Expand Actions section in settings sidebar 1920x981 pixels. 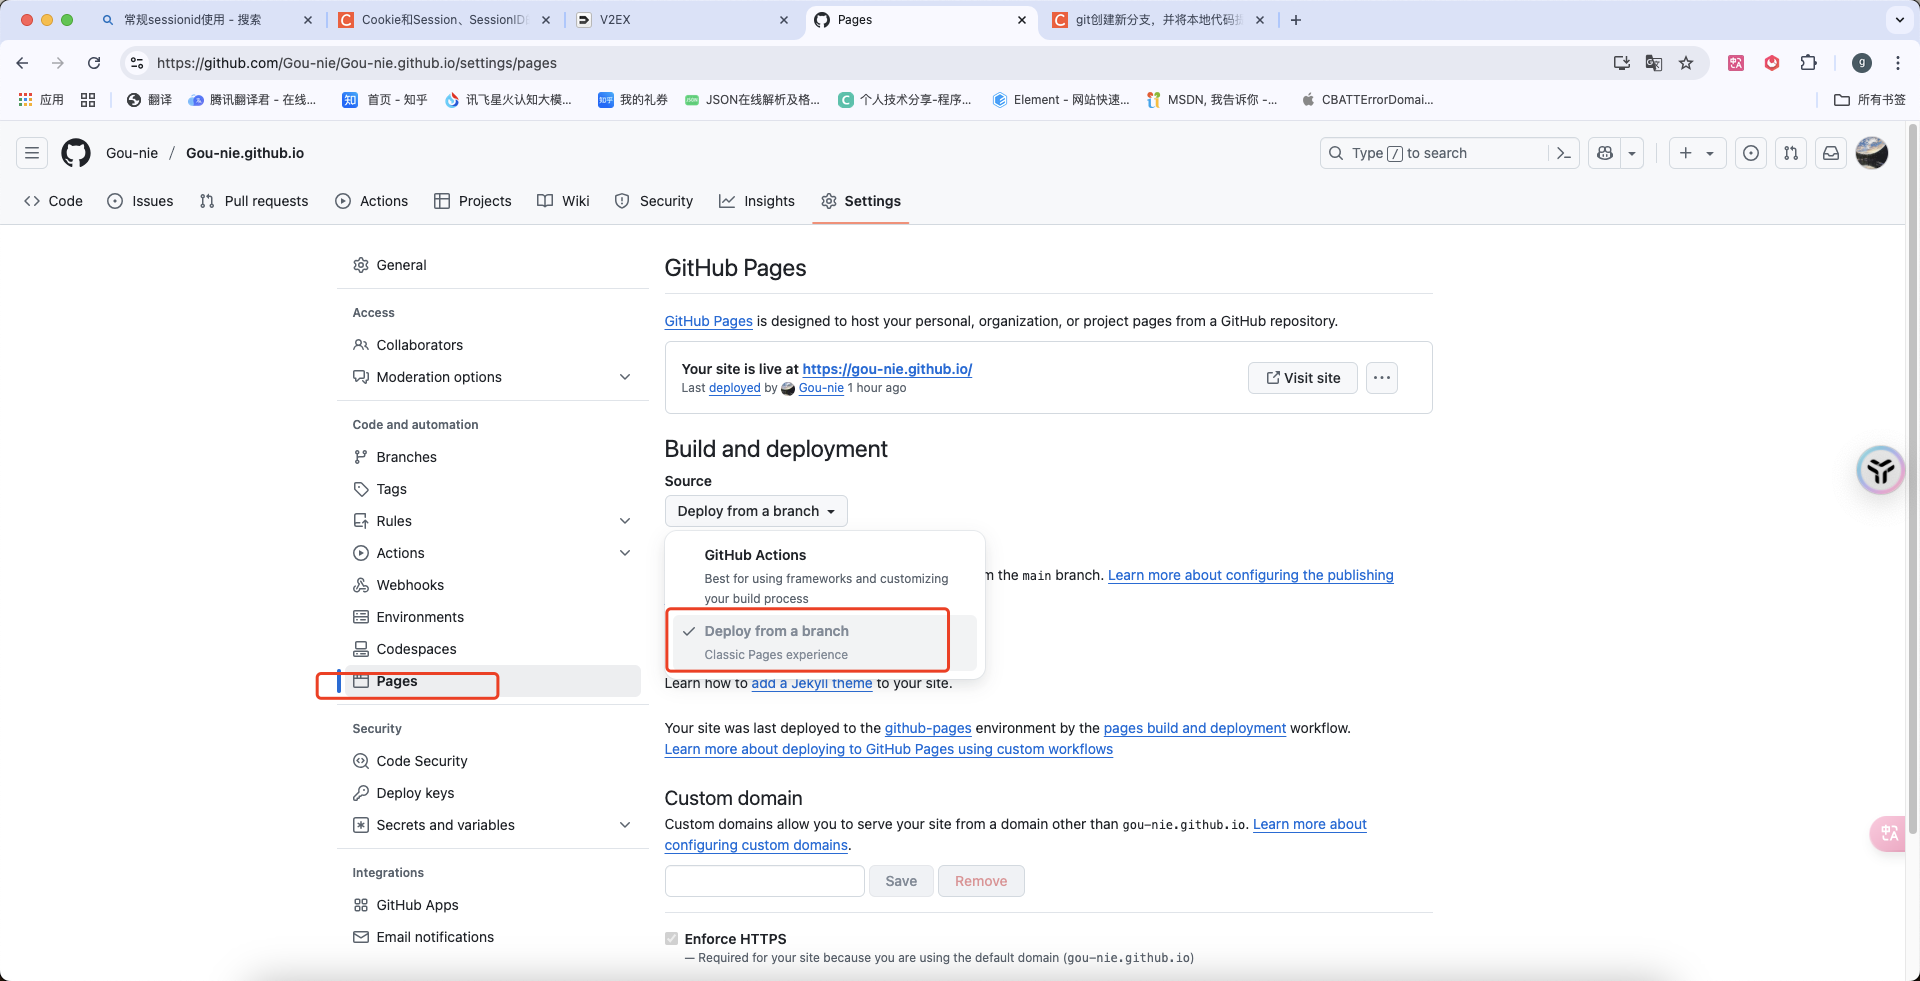coord(625,553)
